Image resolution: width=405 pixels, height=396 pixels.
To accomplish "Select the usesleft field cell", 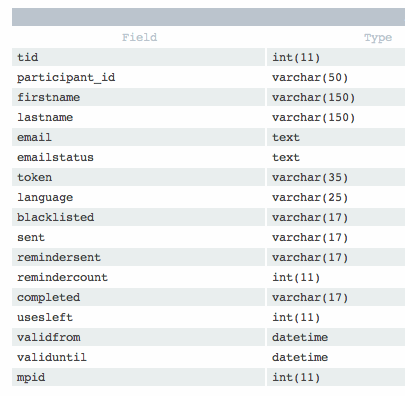I will click(138, 317).
